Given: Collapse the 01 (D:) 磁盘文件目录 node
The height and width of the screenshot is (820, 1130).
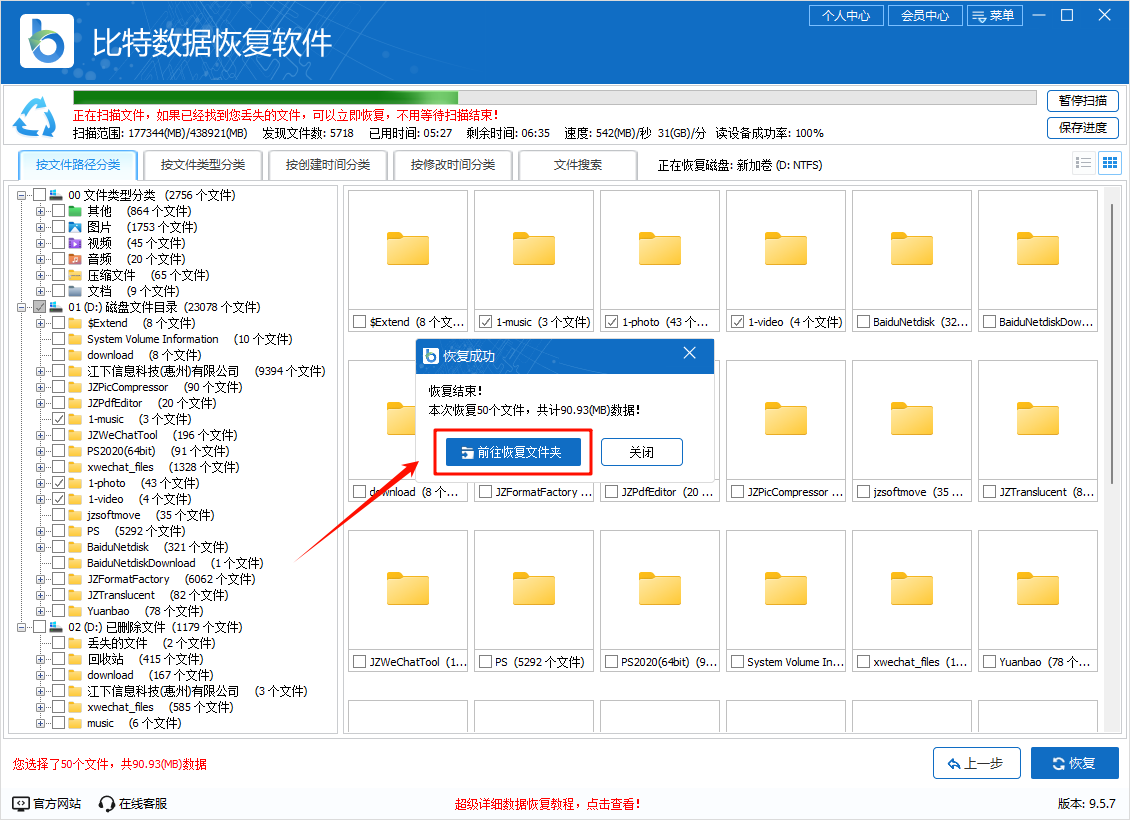Looking at the screenshot, I should click(x=22, y=307).
